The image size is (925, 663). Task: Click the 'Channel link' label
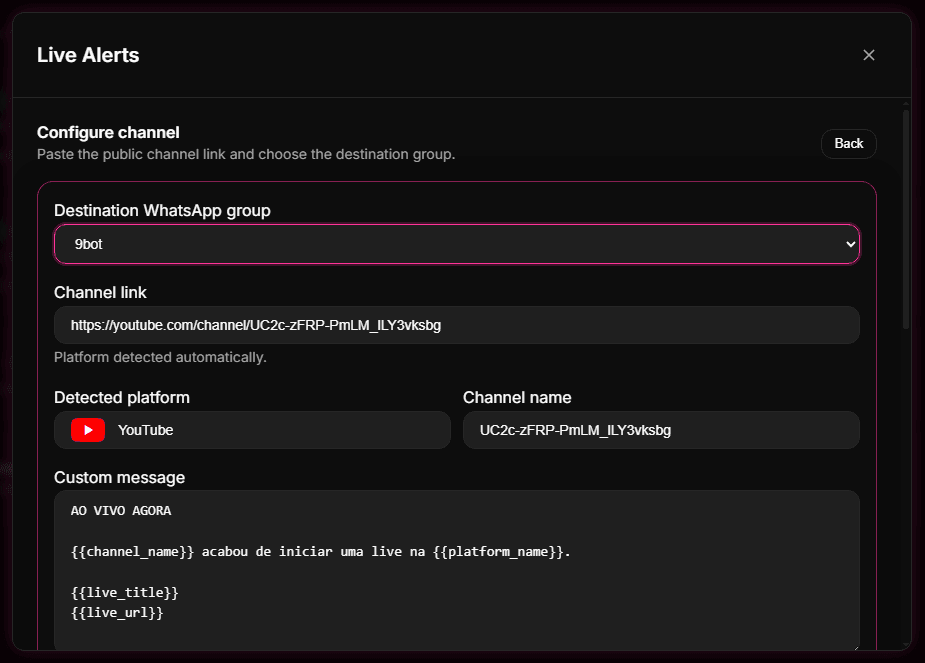pyautogui.click(x=100, y=293)
